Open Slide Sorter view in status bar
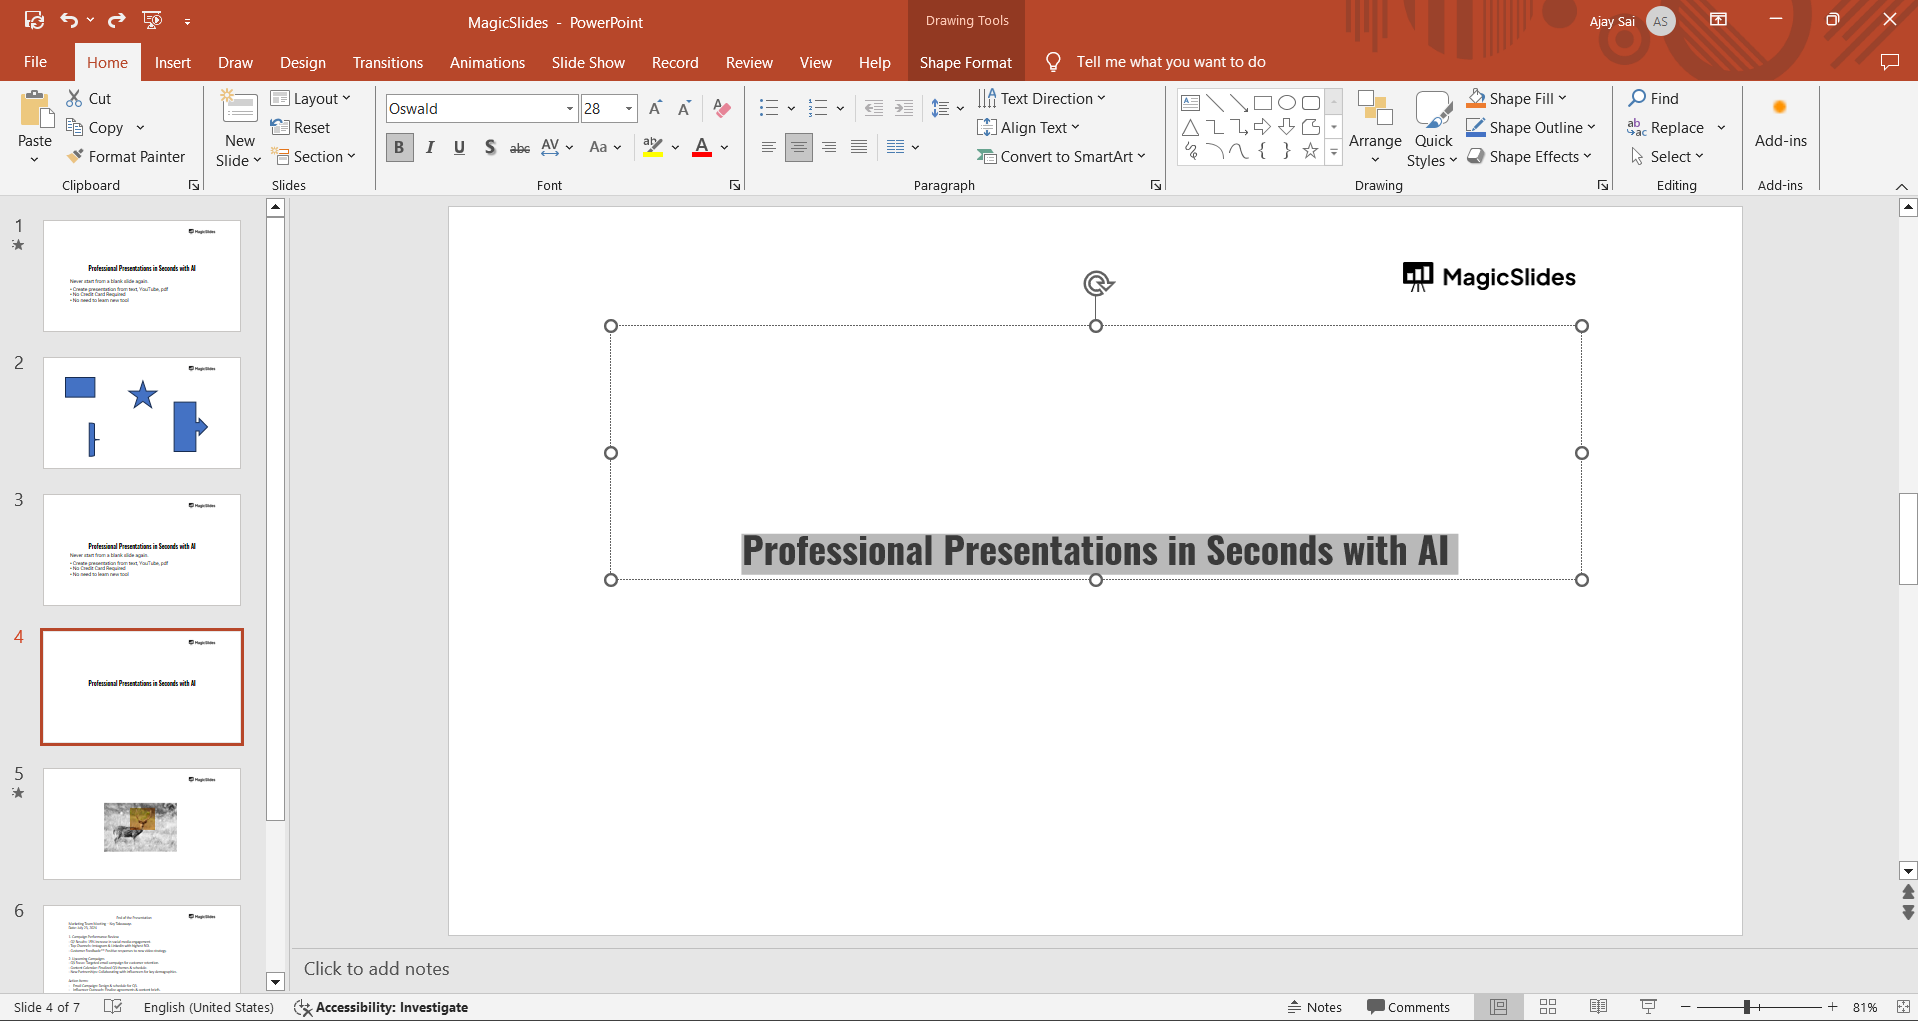The width and height of the screenshot is (1918, 1021). 1548,1007
